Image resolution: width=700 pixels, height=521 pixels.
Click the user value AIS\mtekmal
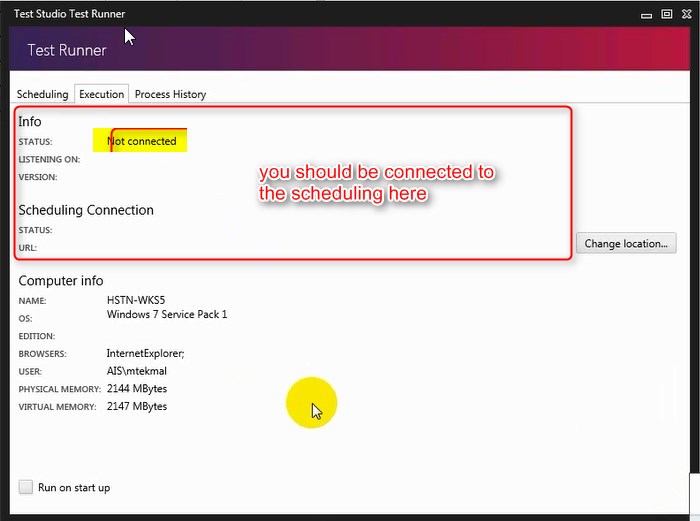pos(137,371)
